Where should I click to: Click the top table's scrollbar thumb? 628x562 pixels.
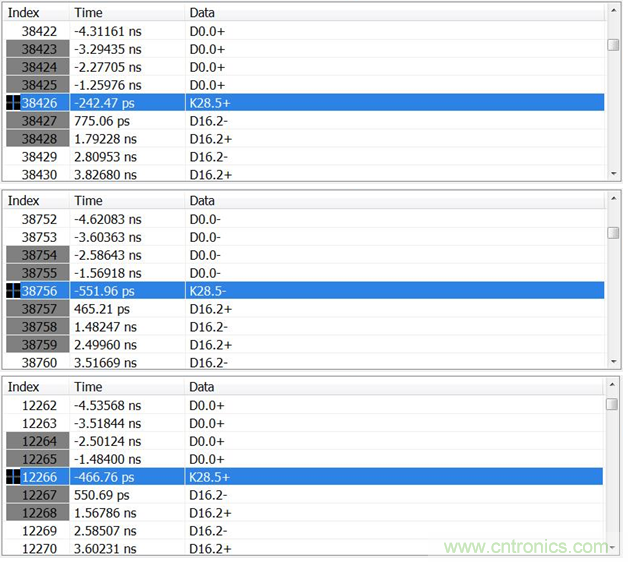click(x=613, y=45)
